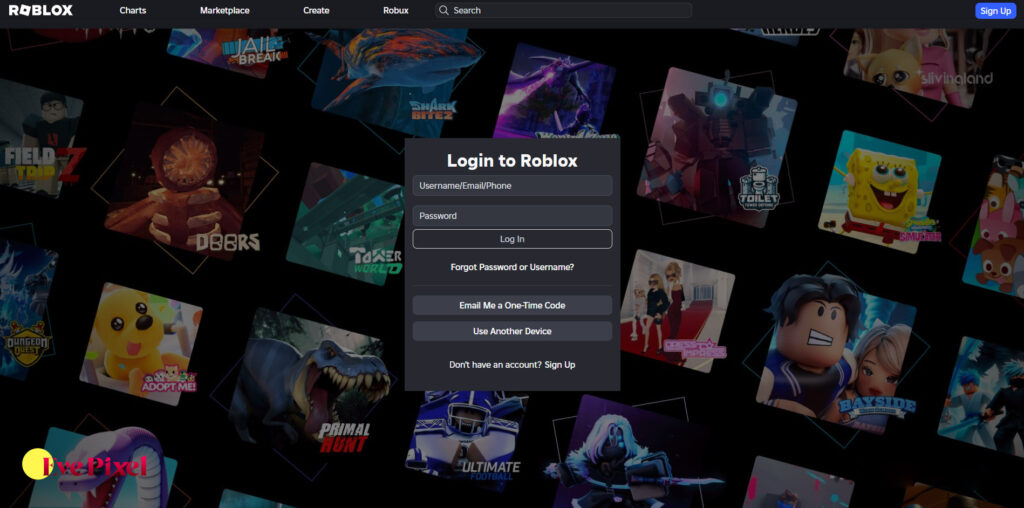Click Email Me a One-Time Code
Screen dimensions: 1024x508
pos(512,305)
